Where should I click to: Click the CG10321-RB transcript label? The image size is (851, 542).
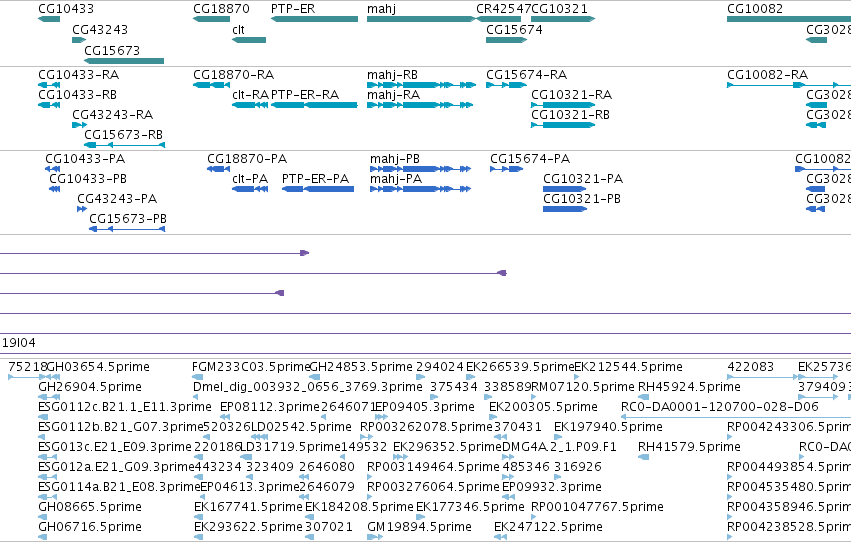coord(570,114)
